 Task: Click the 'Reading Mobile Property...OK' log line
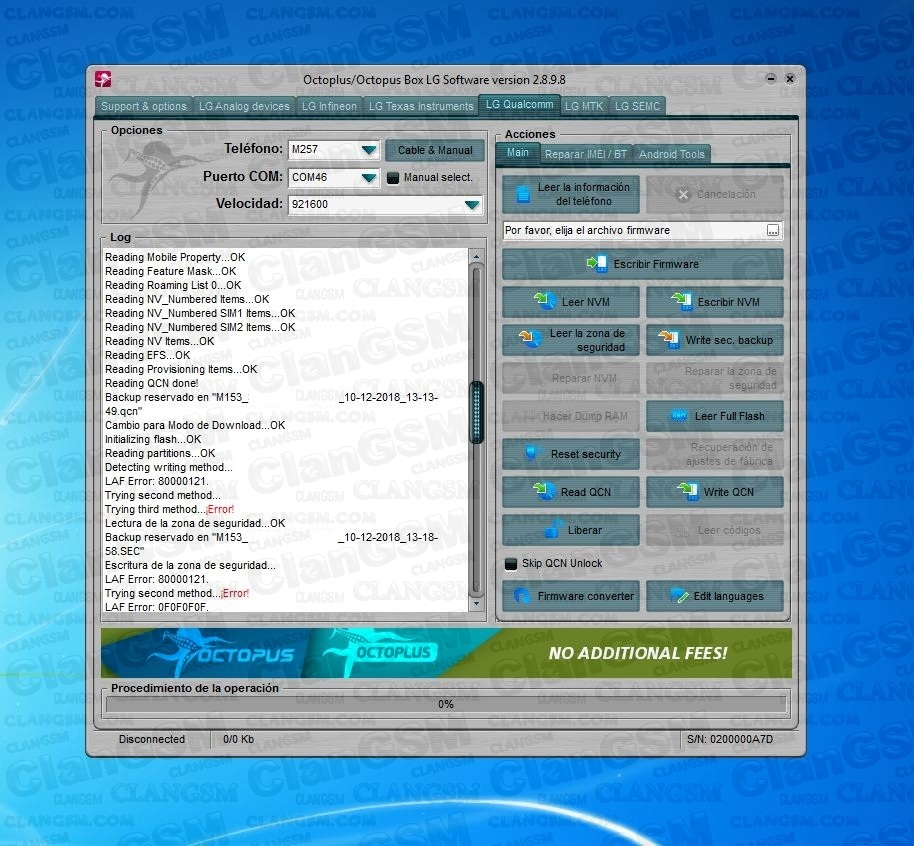[x=175, y=257]
